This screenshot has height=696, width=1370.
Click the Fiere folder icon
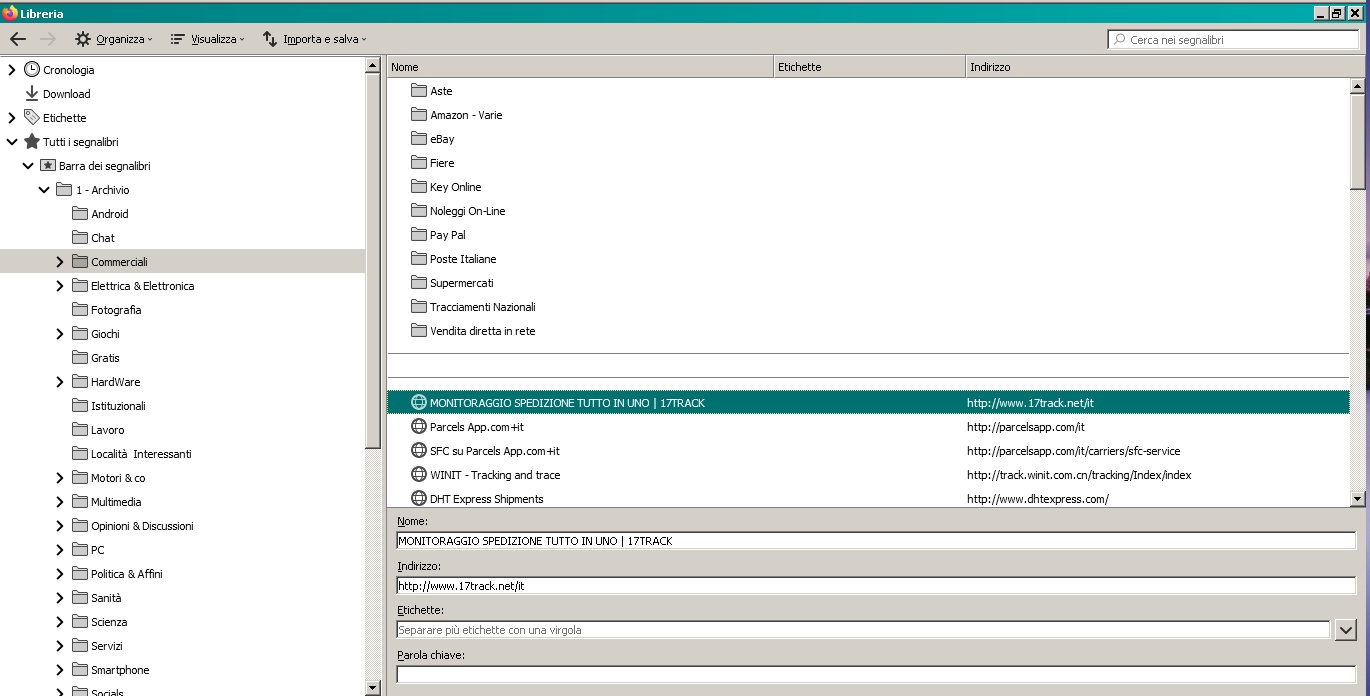pyautogui.click(x=419, y=162)
